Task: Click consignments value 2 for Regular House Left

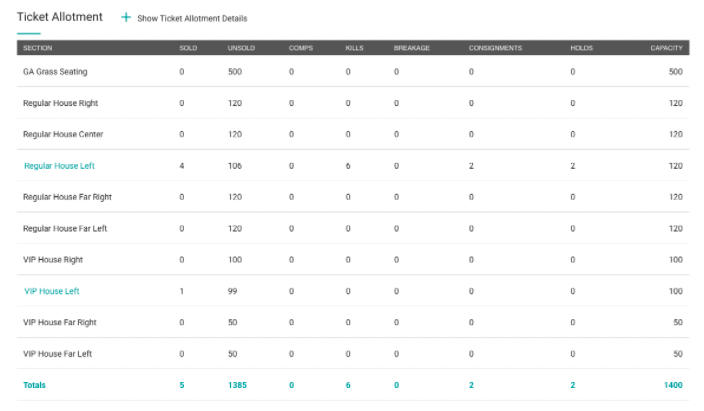Action: (471, 166)
